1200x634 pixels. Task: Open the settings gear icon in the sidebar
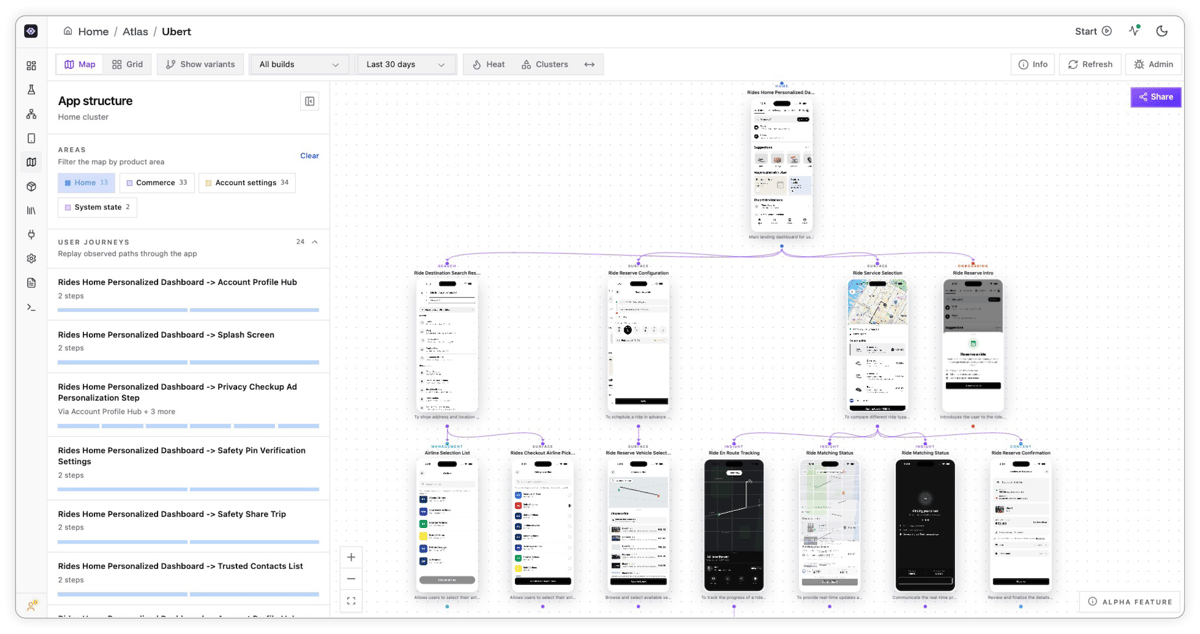(31, 258)
